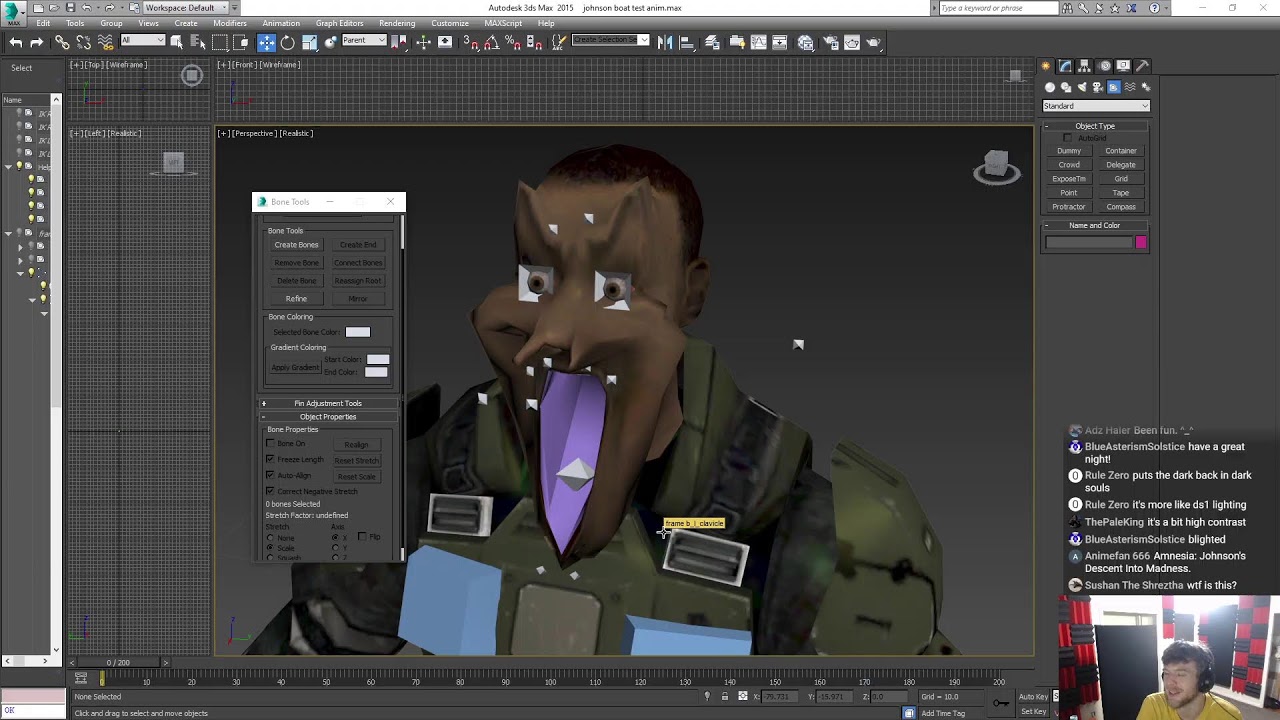
Task: Toggle the 3D Snaps button
Action: tap(470, 42)
